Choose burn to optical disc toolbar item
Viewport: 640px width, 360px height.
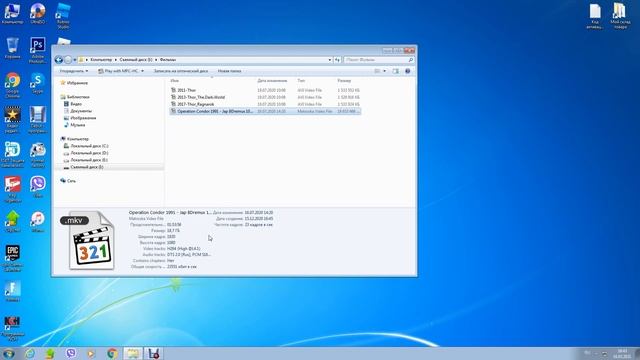[x=180, y=71]
